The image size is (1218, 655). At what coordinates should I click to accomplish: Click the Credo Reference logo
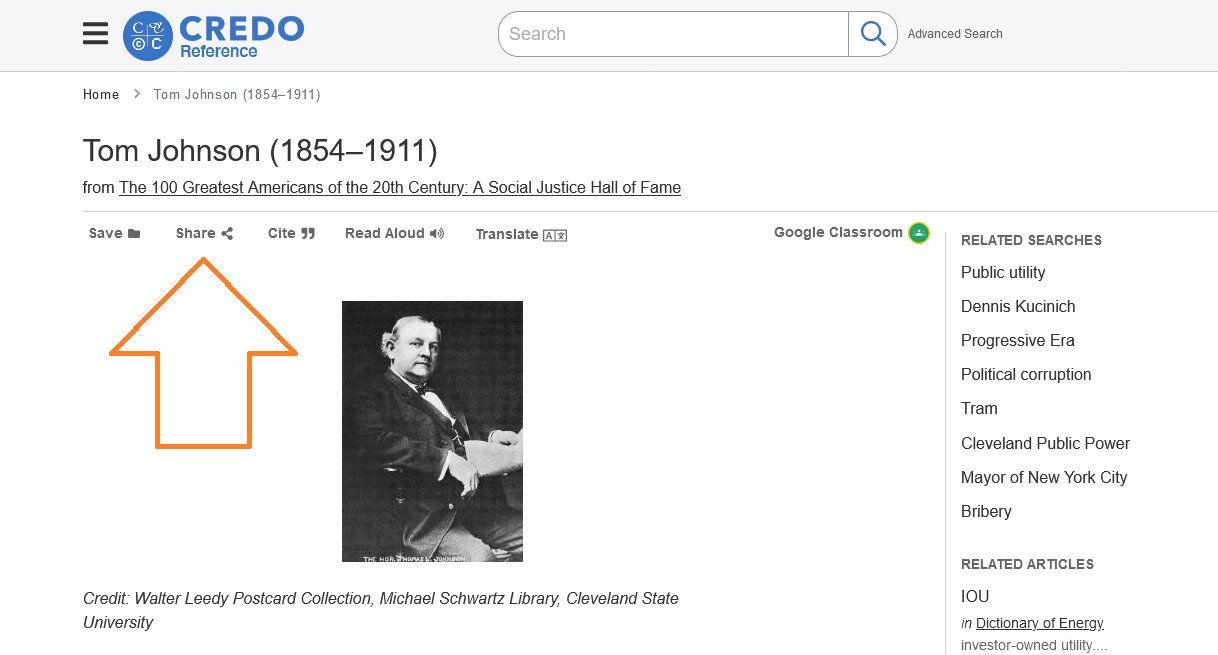[x=213, y=36]
